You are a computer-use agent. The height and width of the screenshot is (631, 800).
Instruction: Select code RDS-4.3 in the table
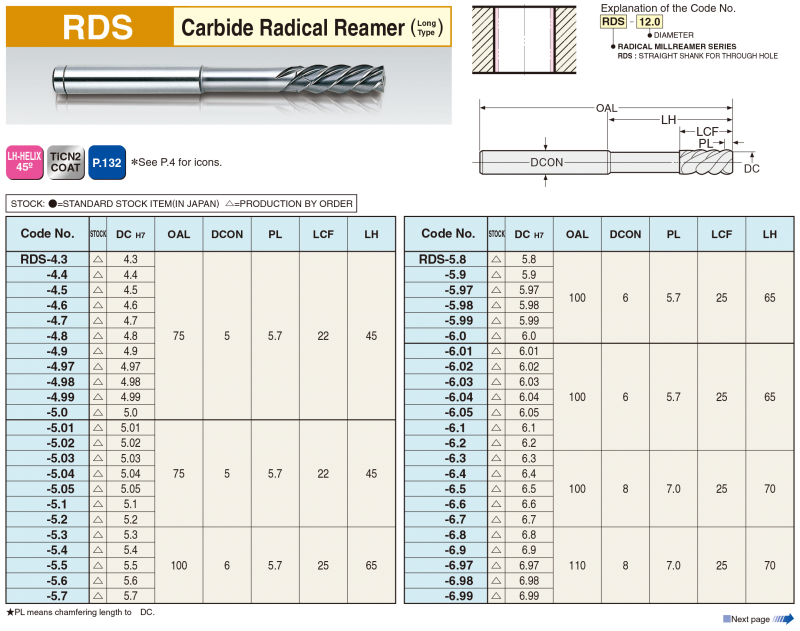point(47,259)
